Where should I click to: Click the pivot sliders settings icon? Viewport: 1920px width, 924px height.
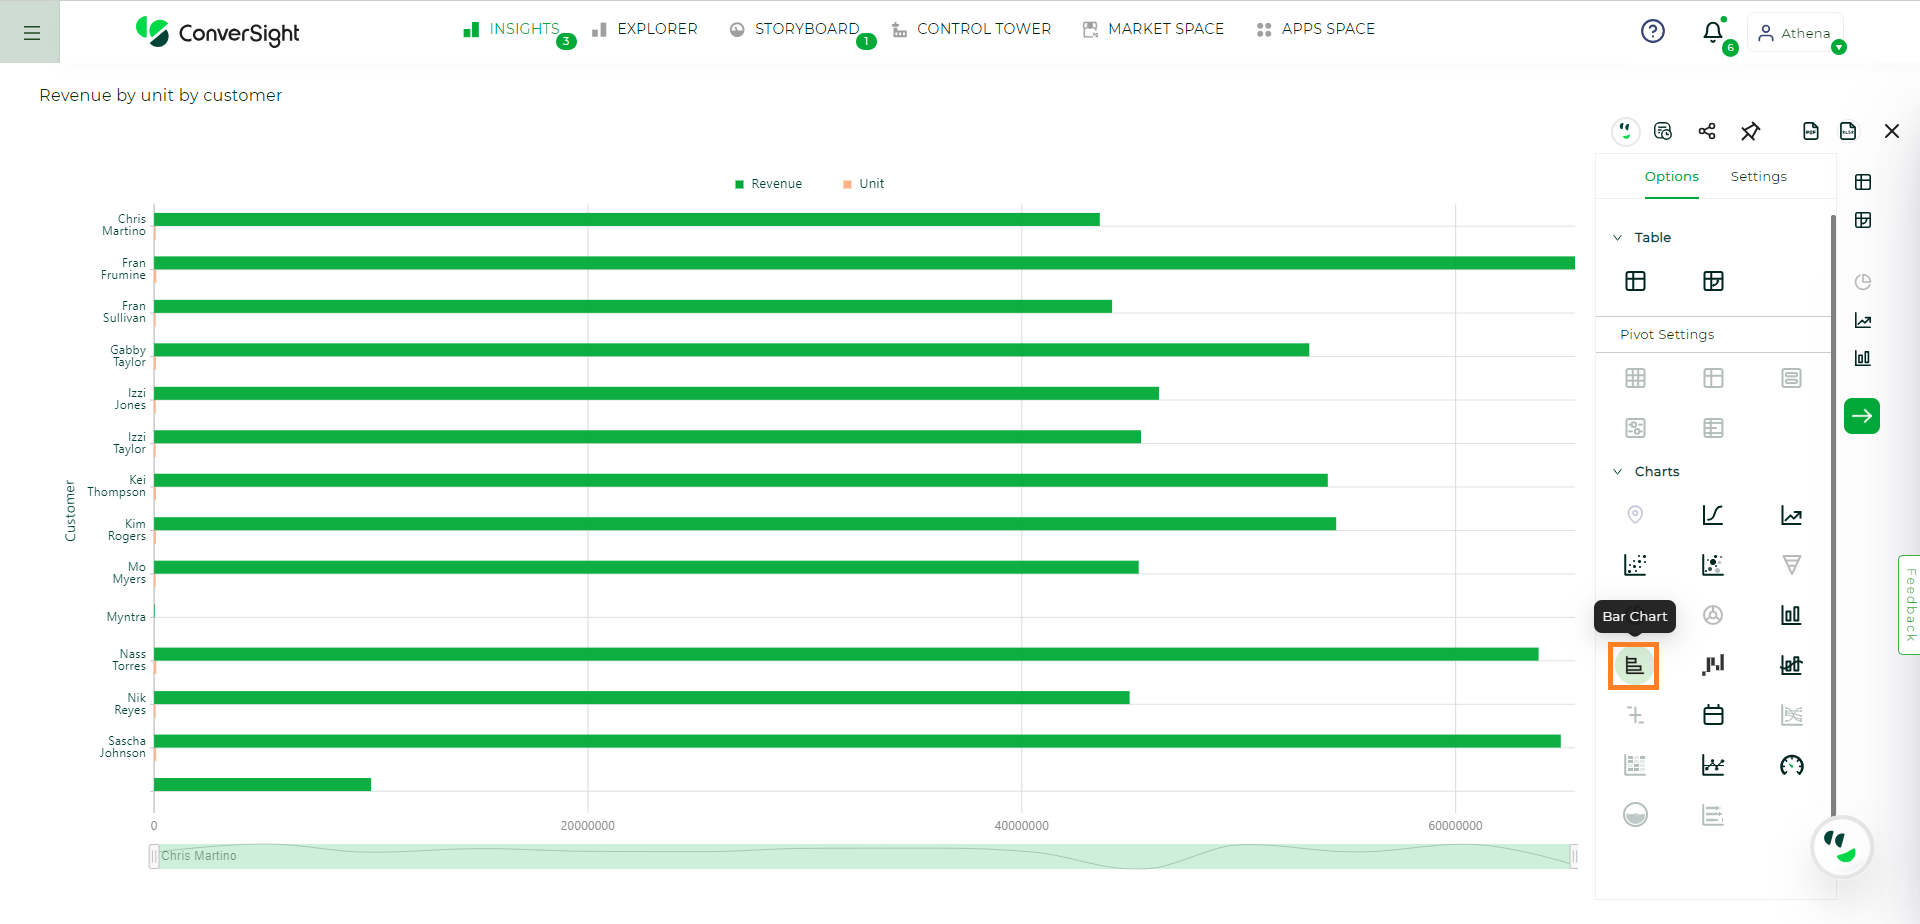1636,428
